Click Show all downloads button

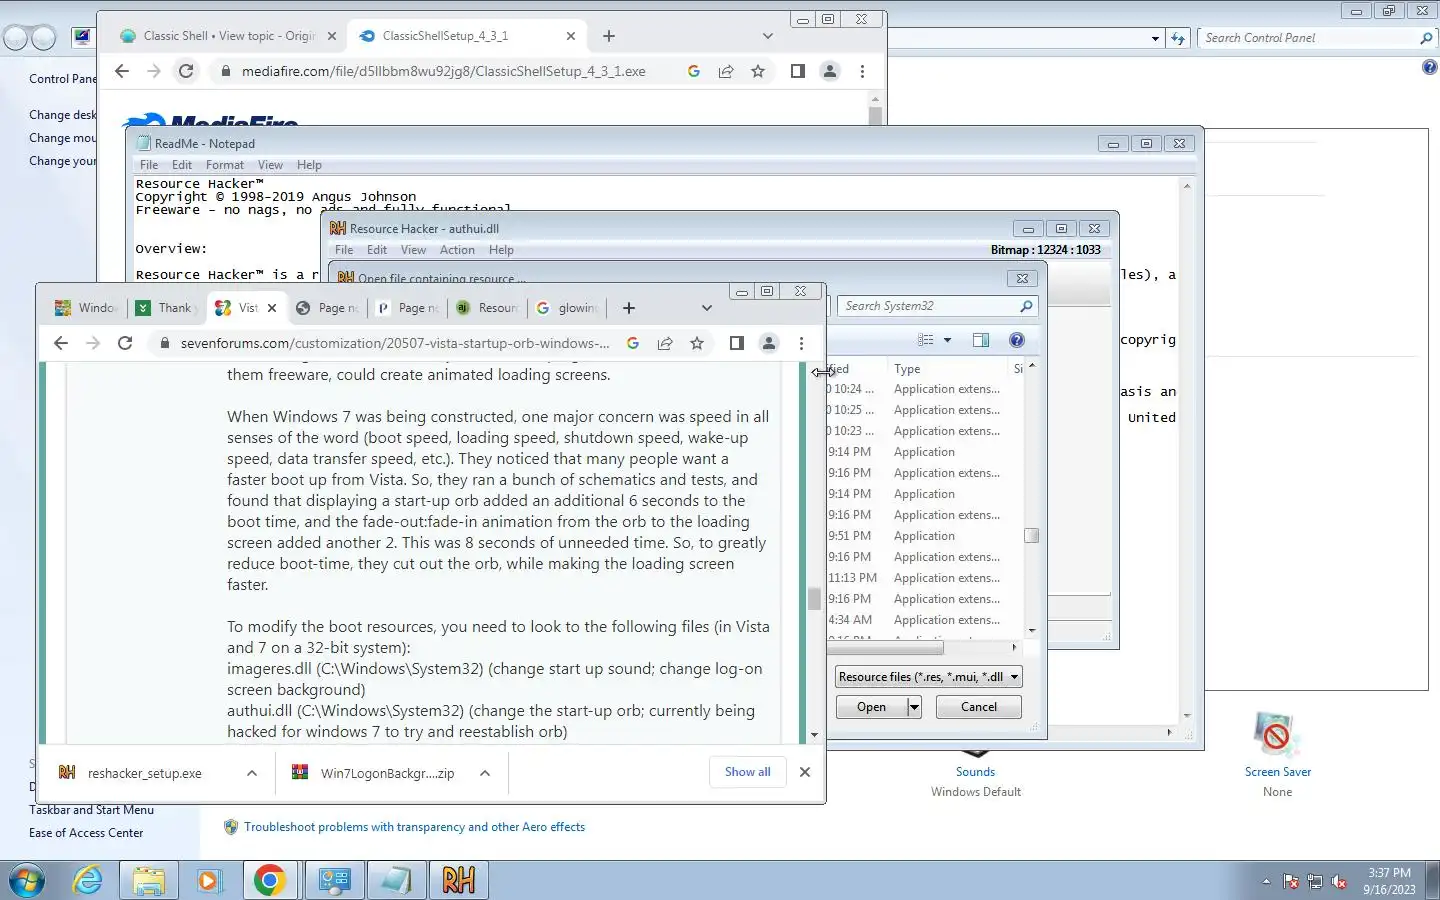pyautogui.click(x=748, y=772)
